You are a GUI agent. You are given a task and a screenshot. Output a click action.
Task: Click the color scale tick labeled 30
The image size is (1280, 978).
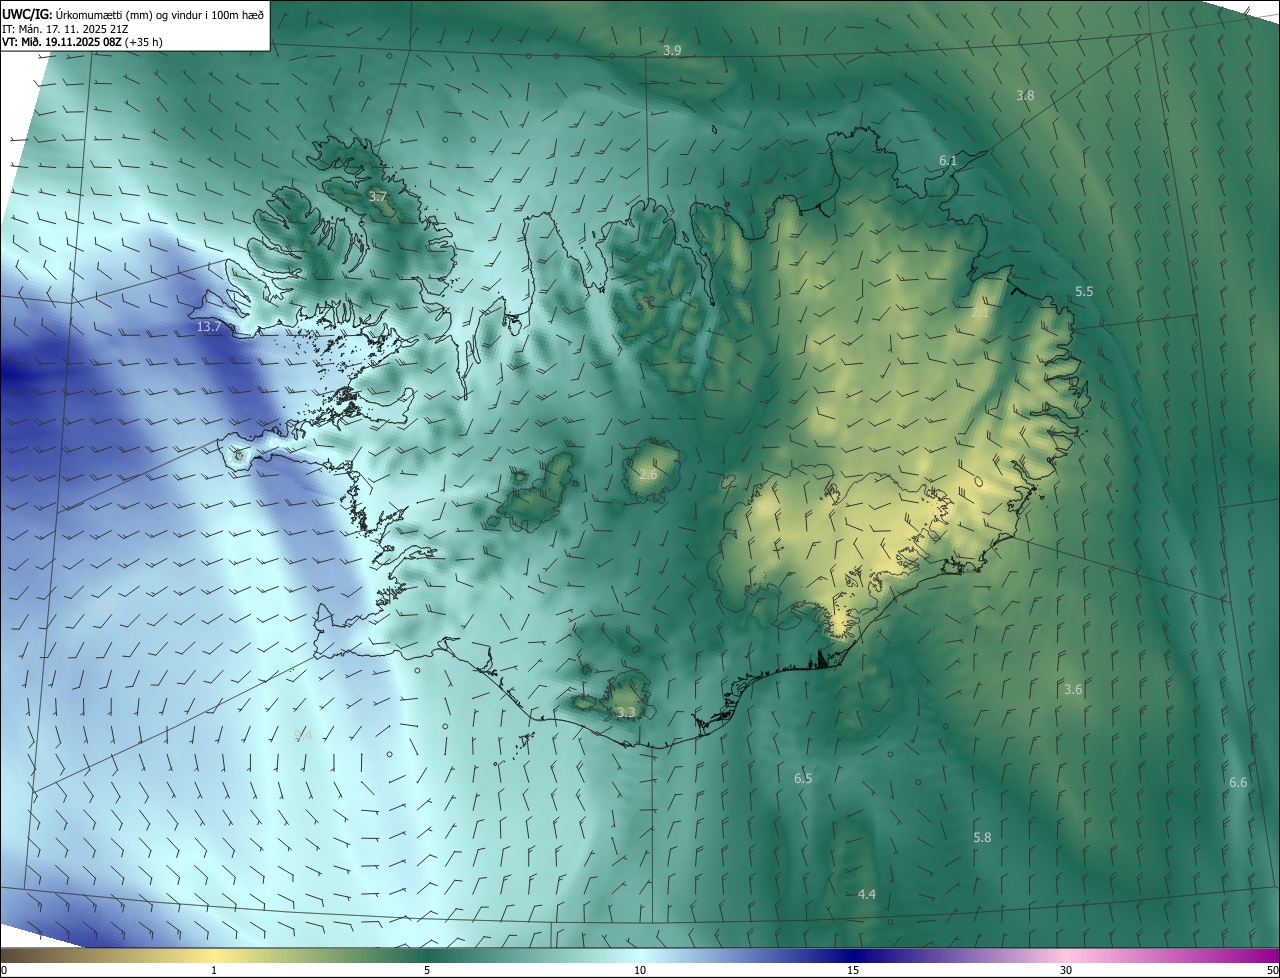pyautogui.click(x=1066, y=970)
